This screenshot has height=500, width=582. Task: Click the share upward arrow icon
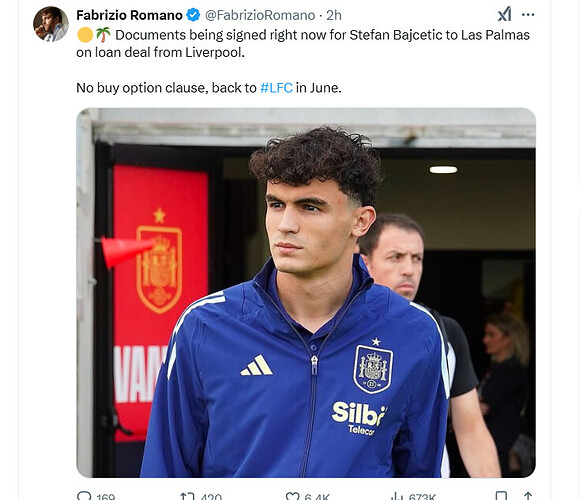tap(528, 496)
